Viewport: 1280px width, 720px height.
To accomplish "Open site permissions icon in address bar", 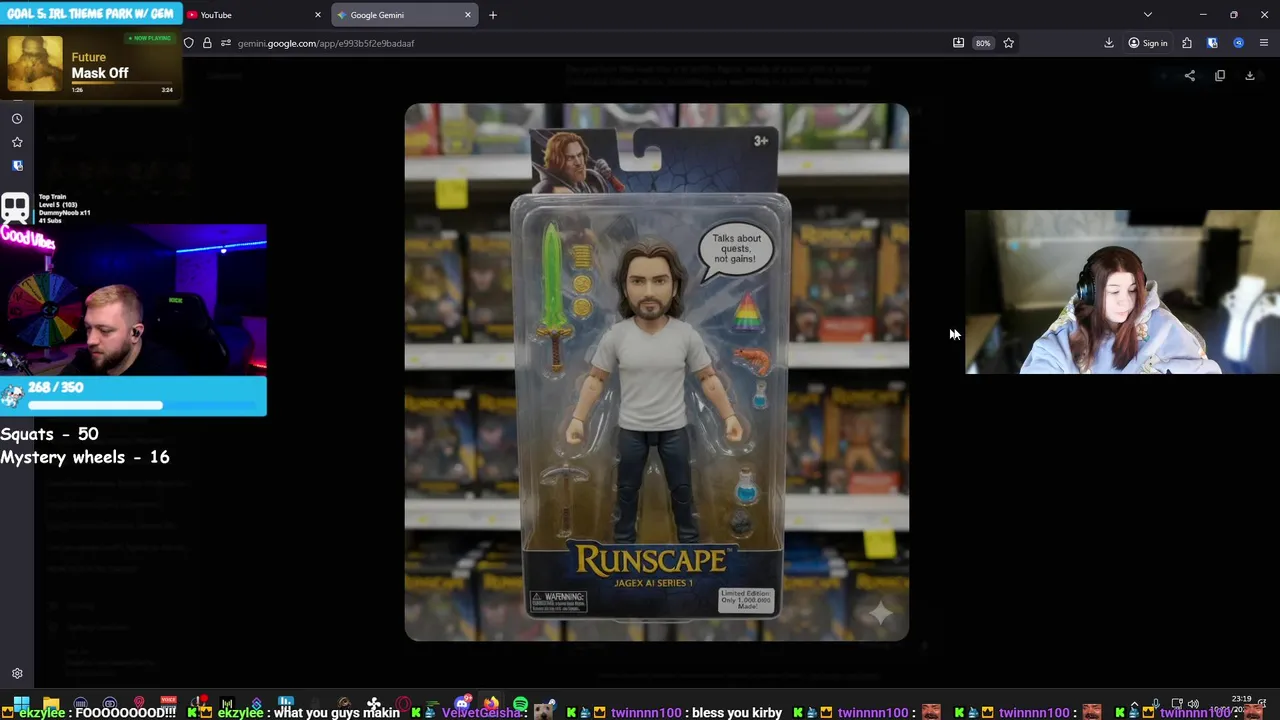I will [226, 43].
